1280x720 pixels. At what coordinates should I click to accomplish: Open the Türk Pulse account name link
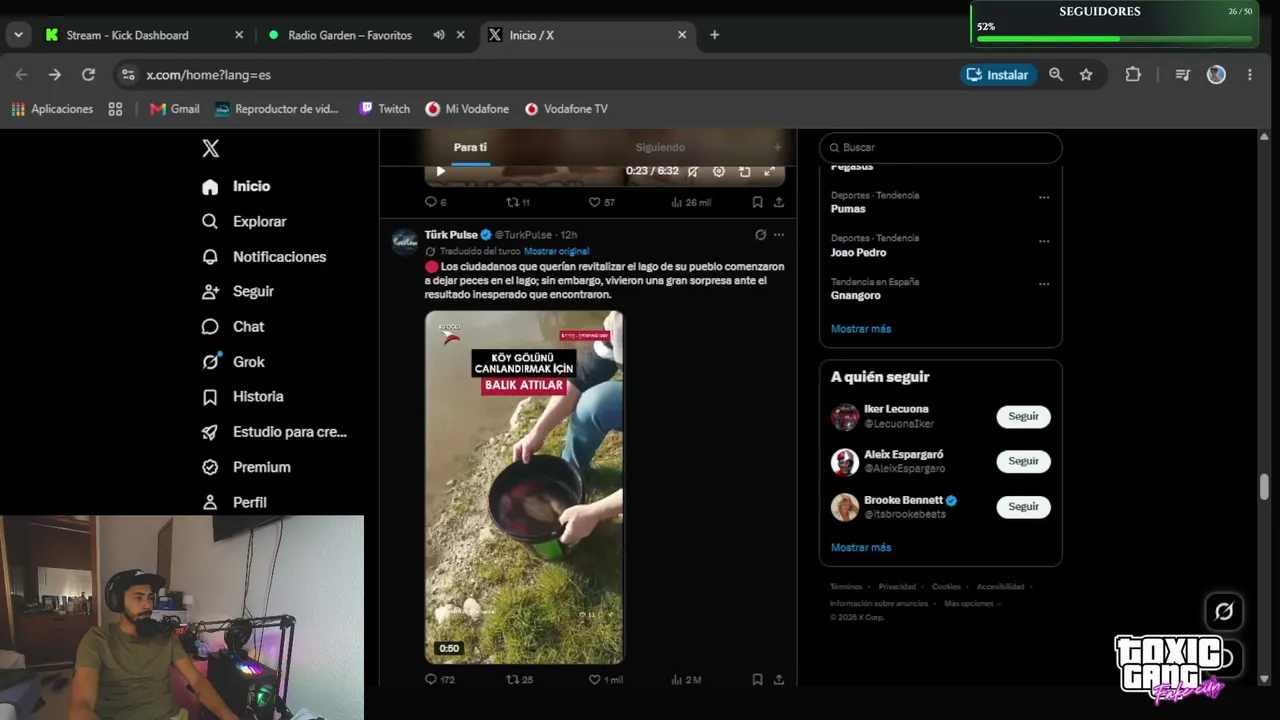coord(451,235)
